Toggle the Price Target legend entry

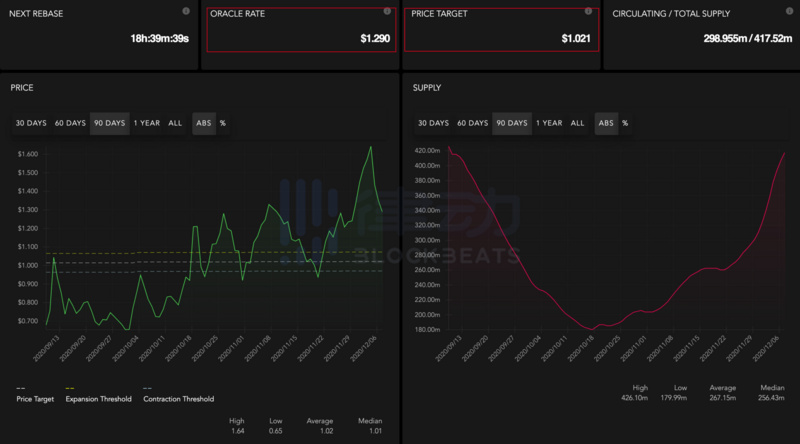click(36, 399)
